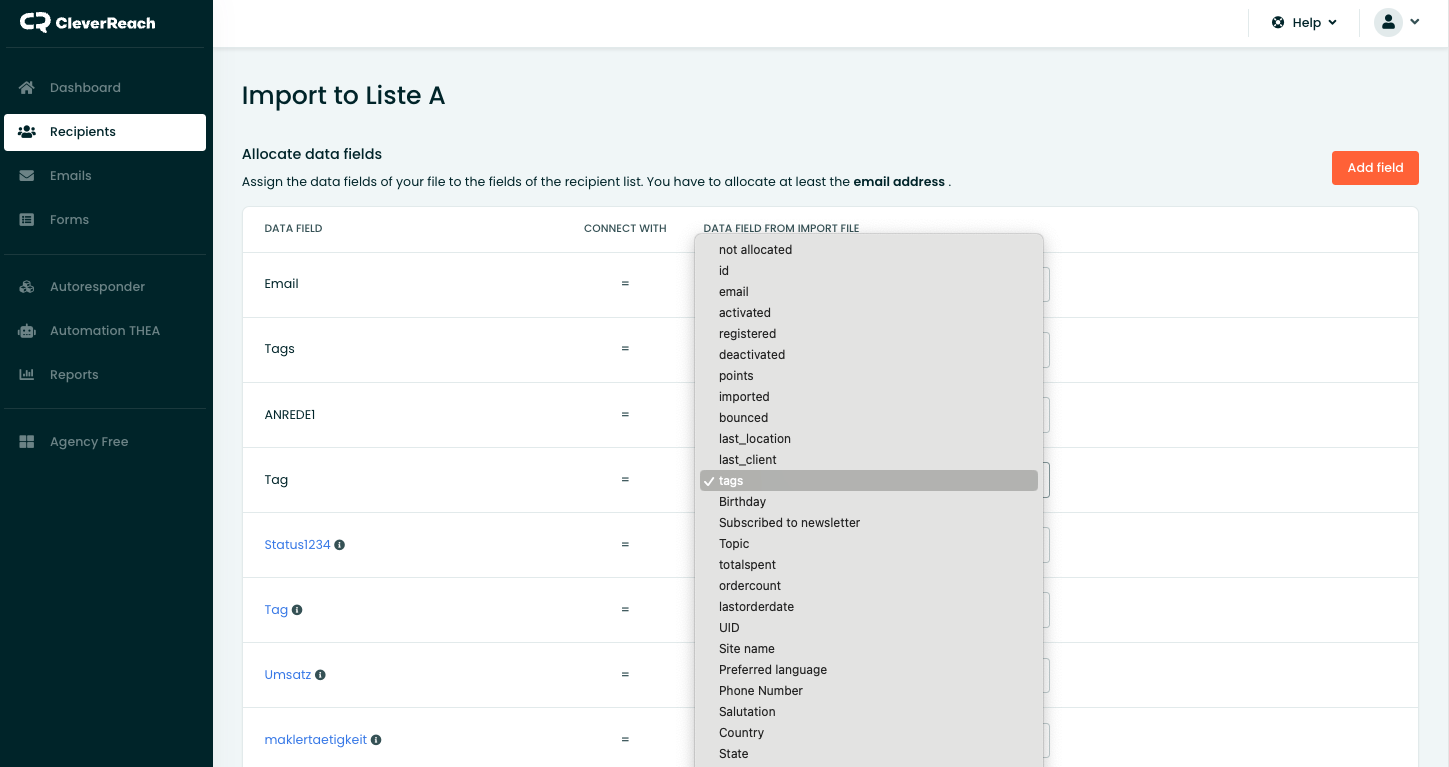Open Agency Free from its grid icon
The width and height of the screenshot is (1449, 767).
(x=26, y=441)
